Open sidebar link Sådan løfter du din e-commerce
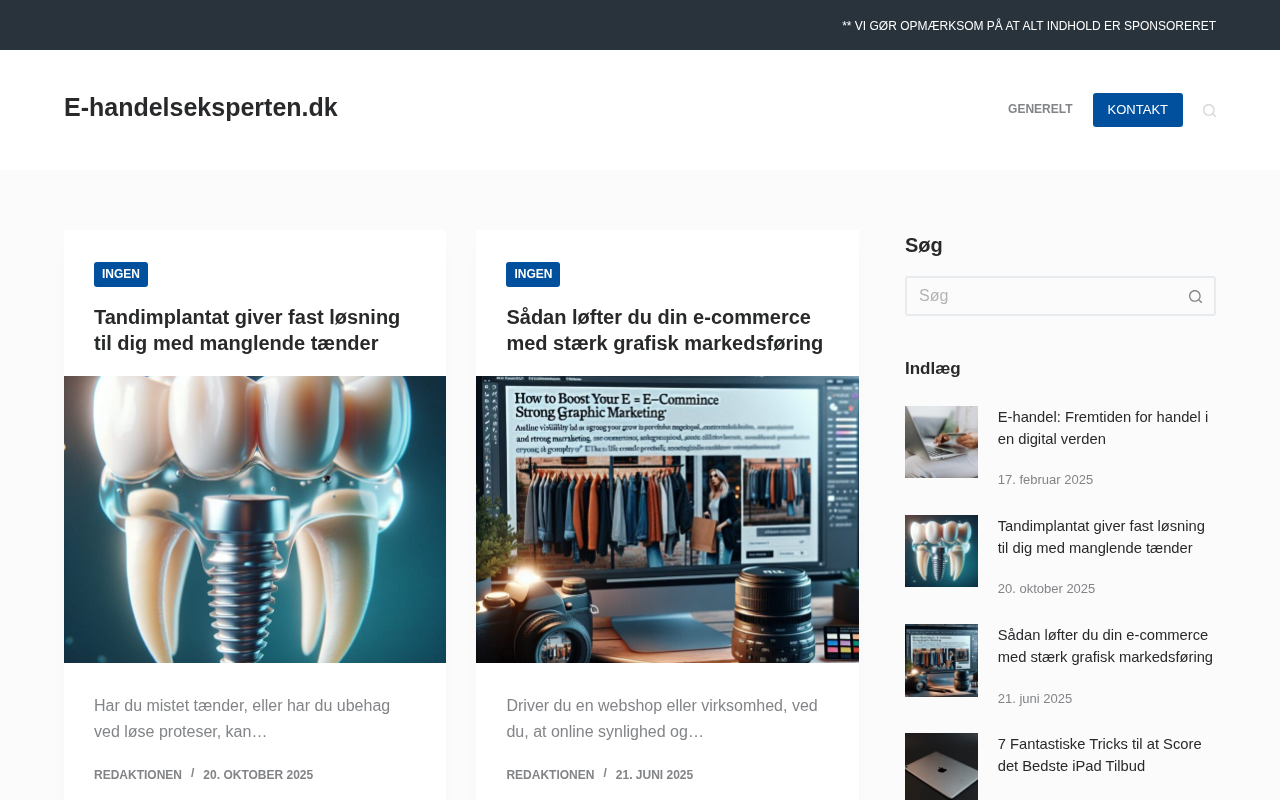This screenshot has width=1280, height=800. click(x=1105, y=646)
